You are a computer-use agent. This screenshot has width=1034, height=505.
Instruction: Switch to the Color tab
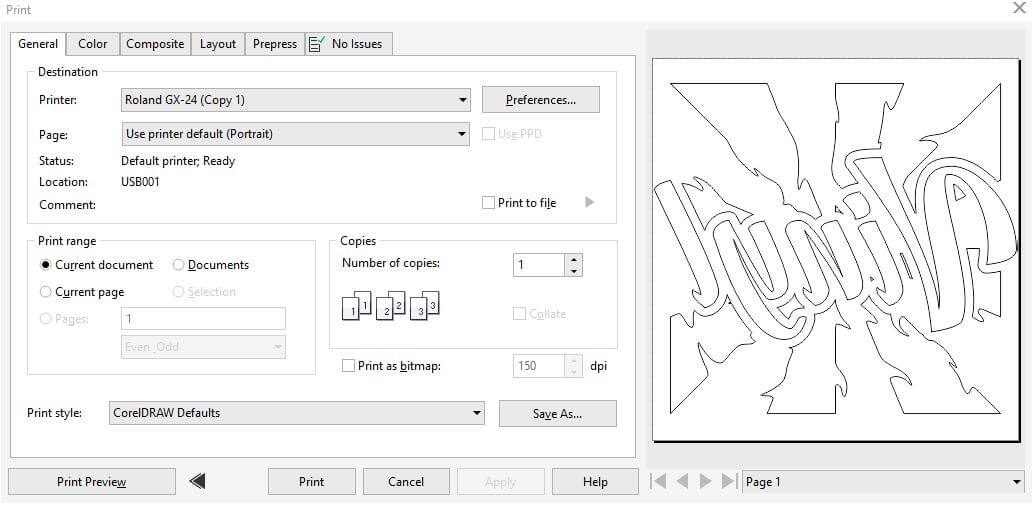(x=93, y=44)
